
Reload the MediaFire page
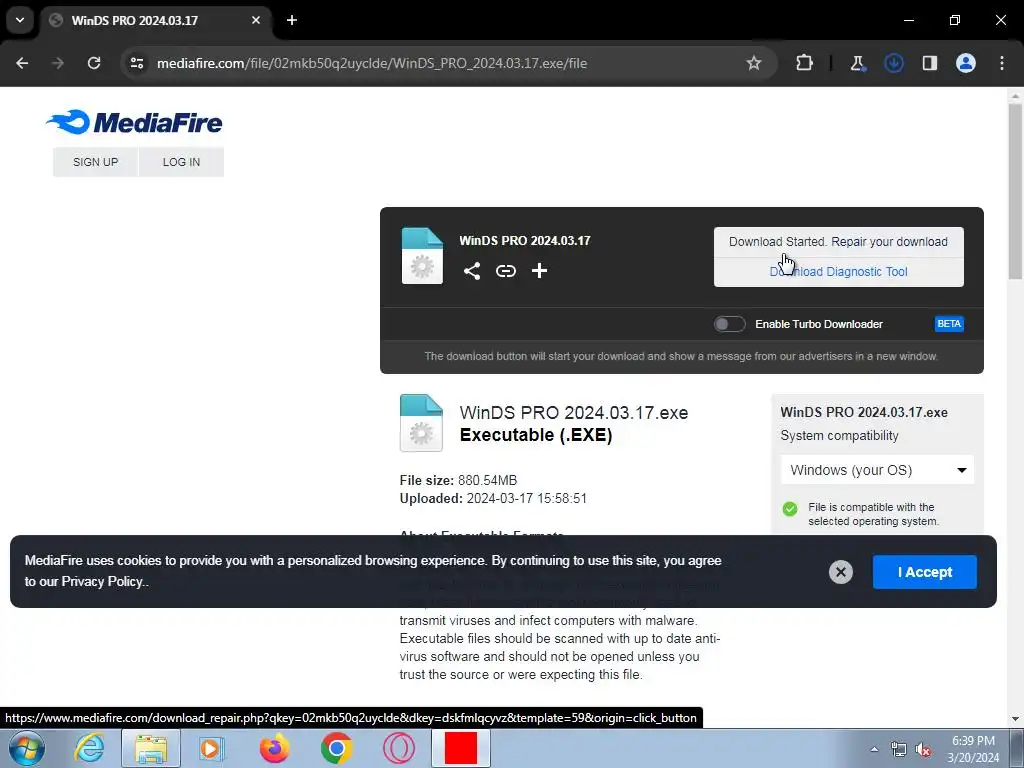click(94, 63)
